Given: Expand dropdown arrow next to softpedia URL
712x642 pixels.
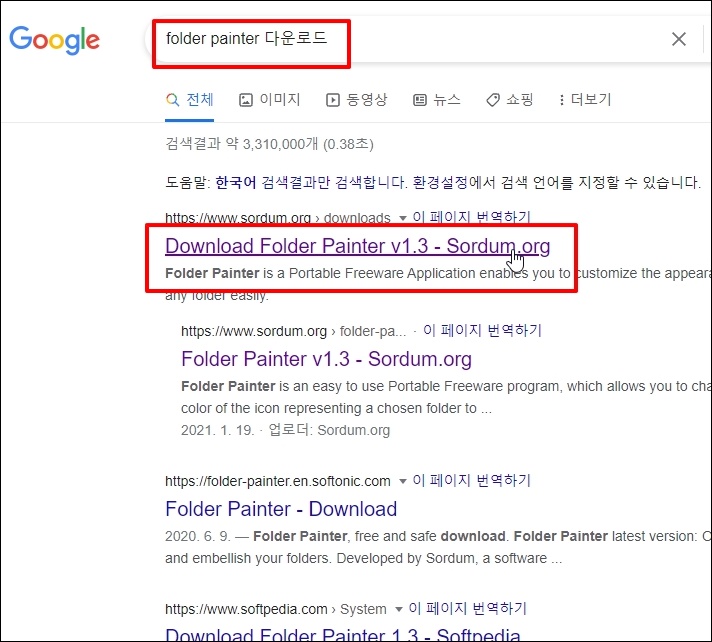Looking at the screenshot, I should [x=398, y=609].
